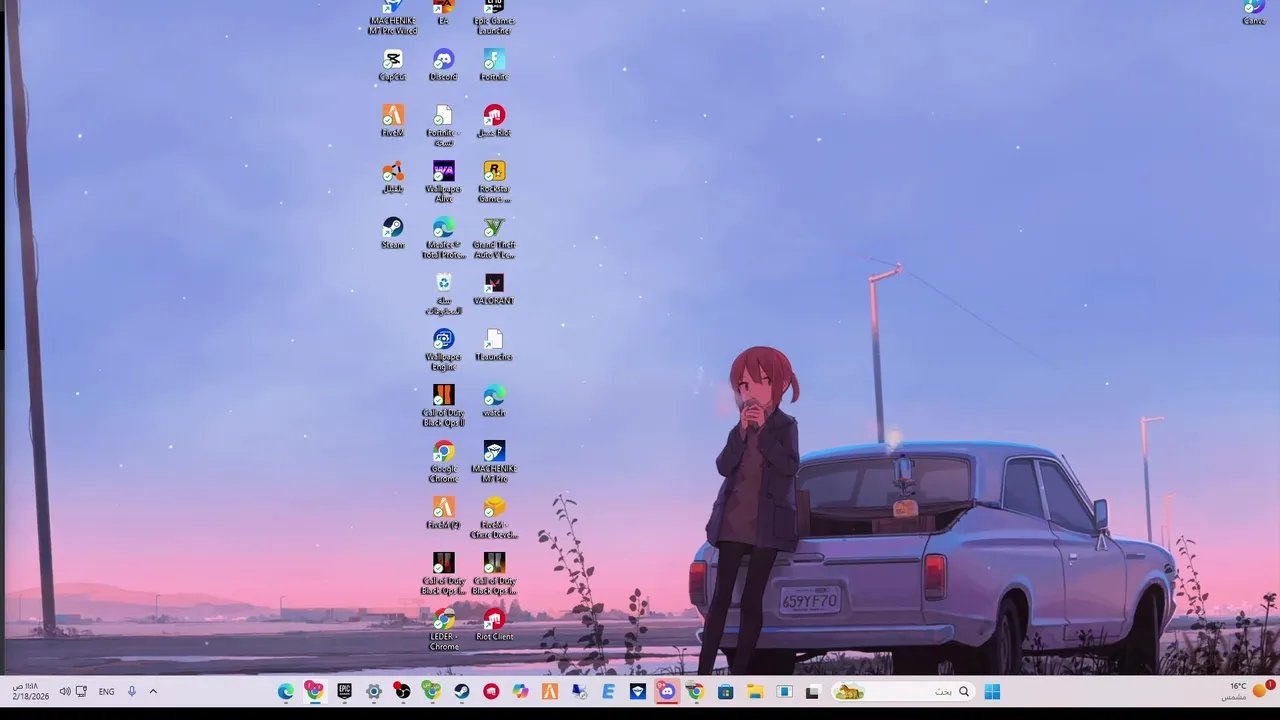
Task: Select the Wallpaper Alive desktop icon
Action: [x=443, y=182]
